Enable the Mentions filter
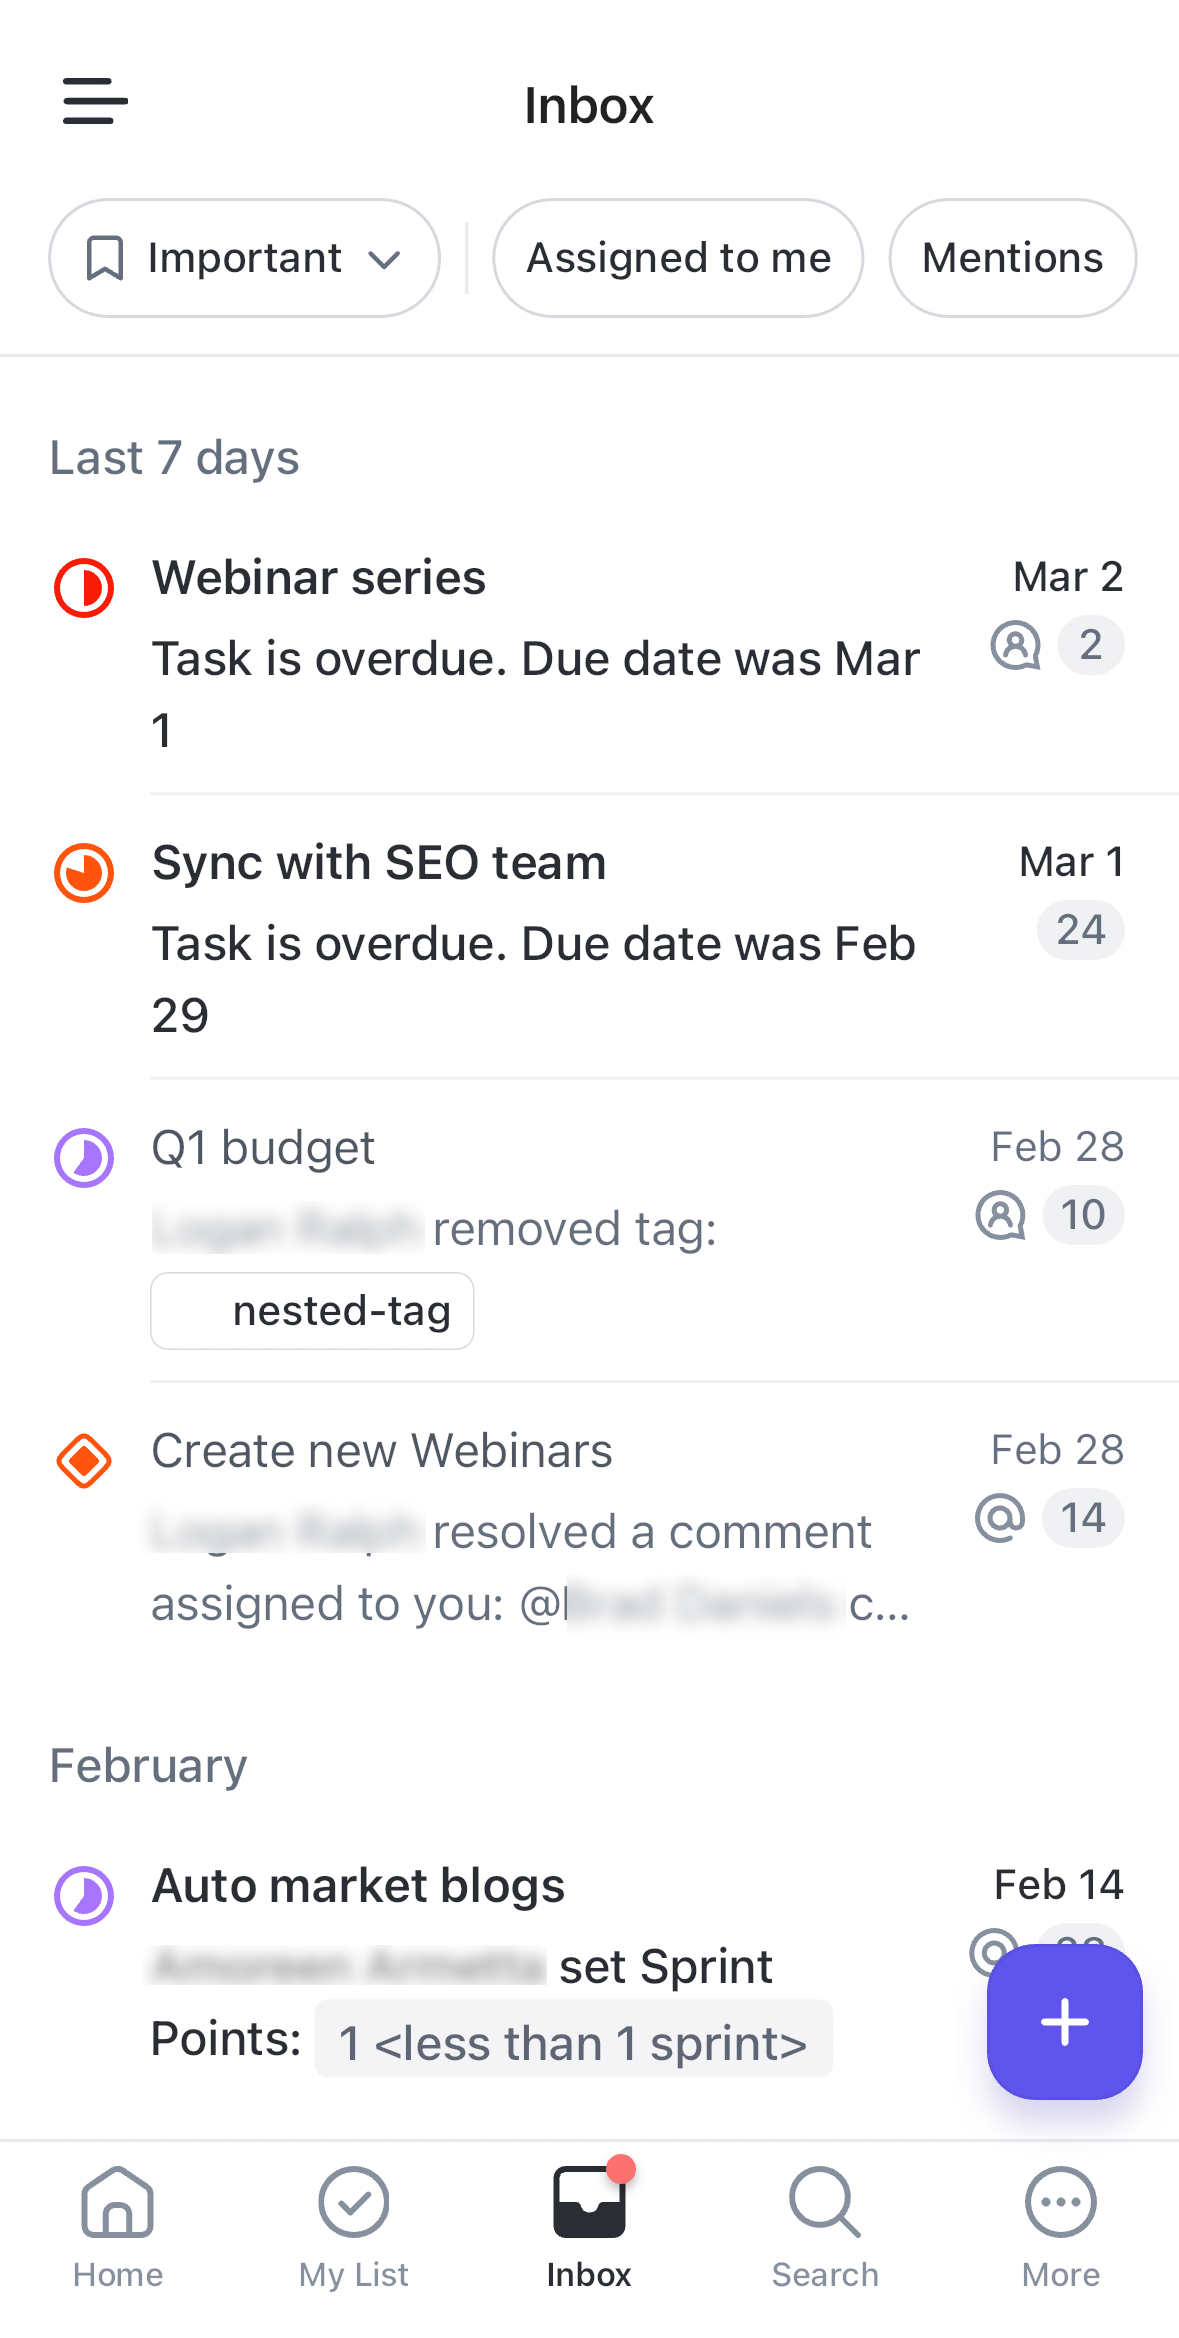The width and height of the screenshot is (1179, 2338). (1011, 258)
